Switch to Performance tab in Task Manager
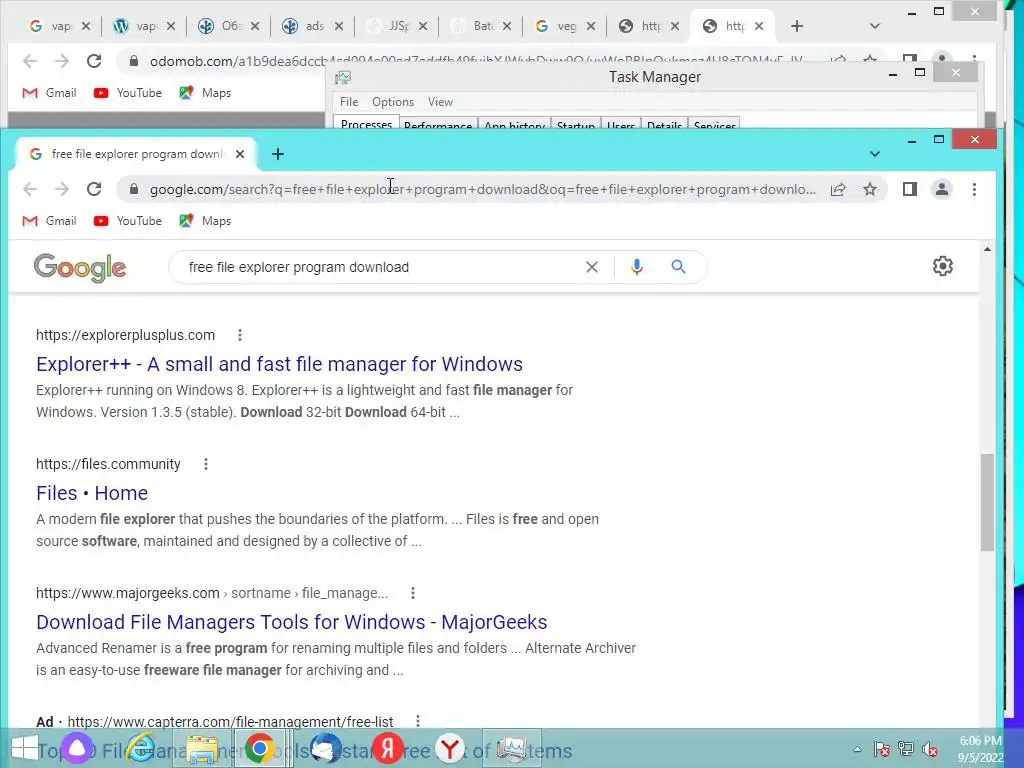 coord(438,124)
